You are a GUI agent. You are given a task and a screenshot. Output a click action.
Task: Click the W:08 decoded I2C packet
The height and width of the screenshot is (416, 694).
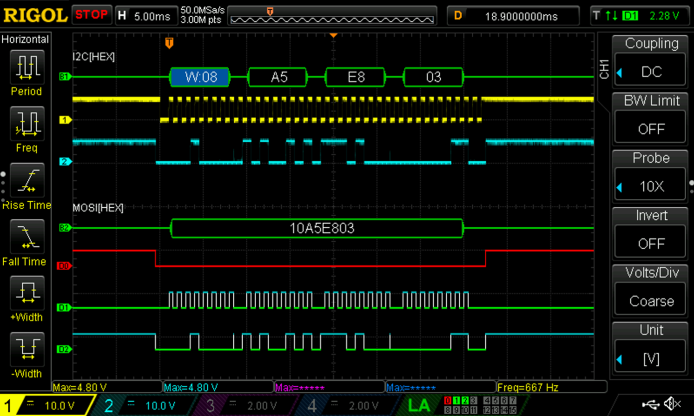pos(200,77)
